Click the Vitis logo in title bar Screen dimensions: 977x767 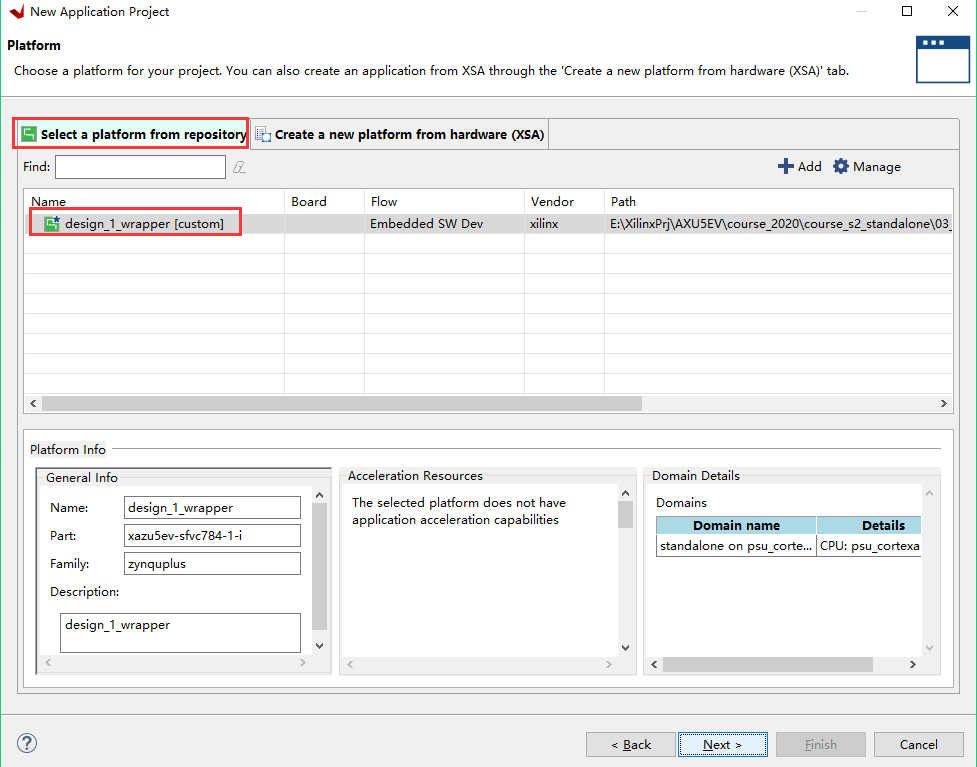click(17, 11)
